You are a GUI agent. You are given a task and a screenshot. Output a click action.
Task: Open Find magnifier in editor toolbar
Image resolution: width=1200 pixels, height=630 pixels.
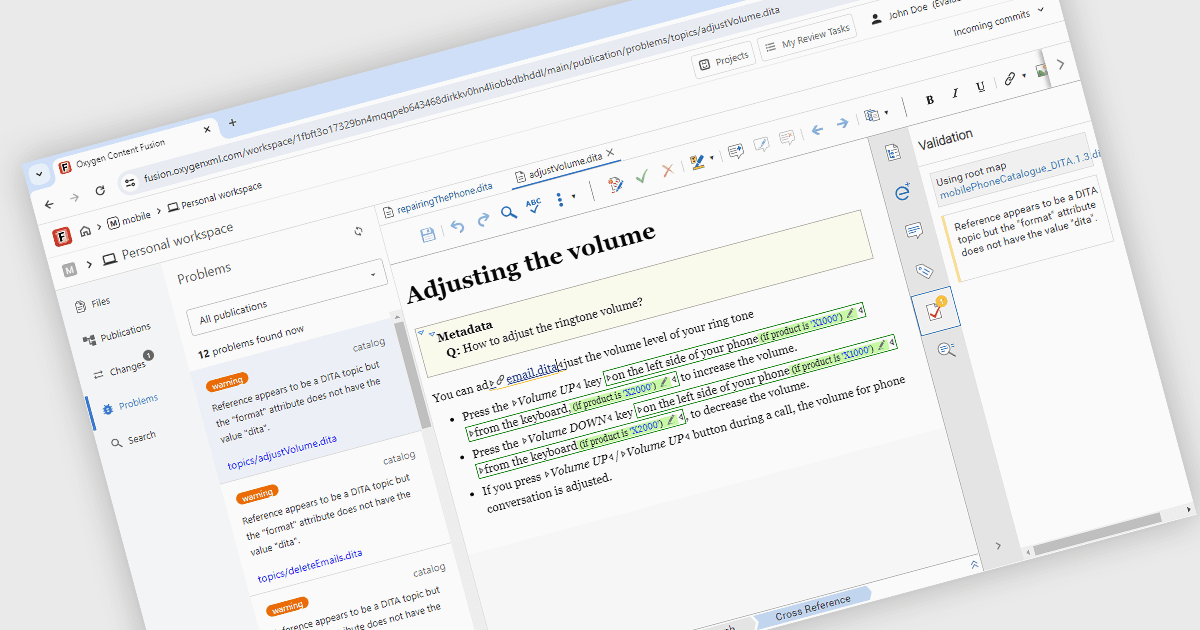(508, 212)
